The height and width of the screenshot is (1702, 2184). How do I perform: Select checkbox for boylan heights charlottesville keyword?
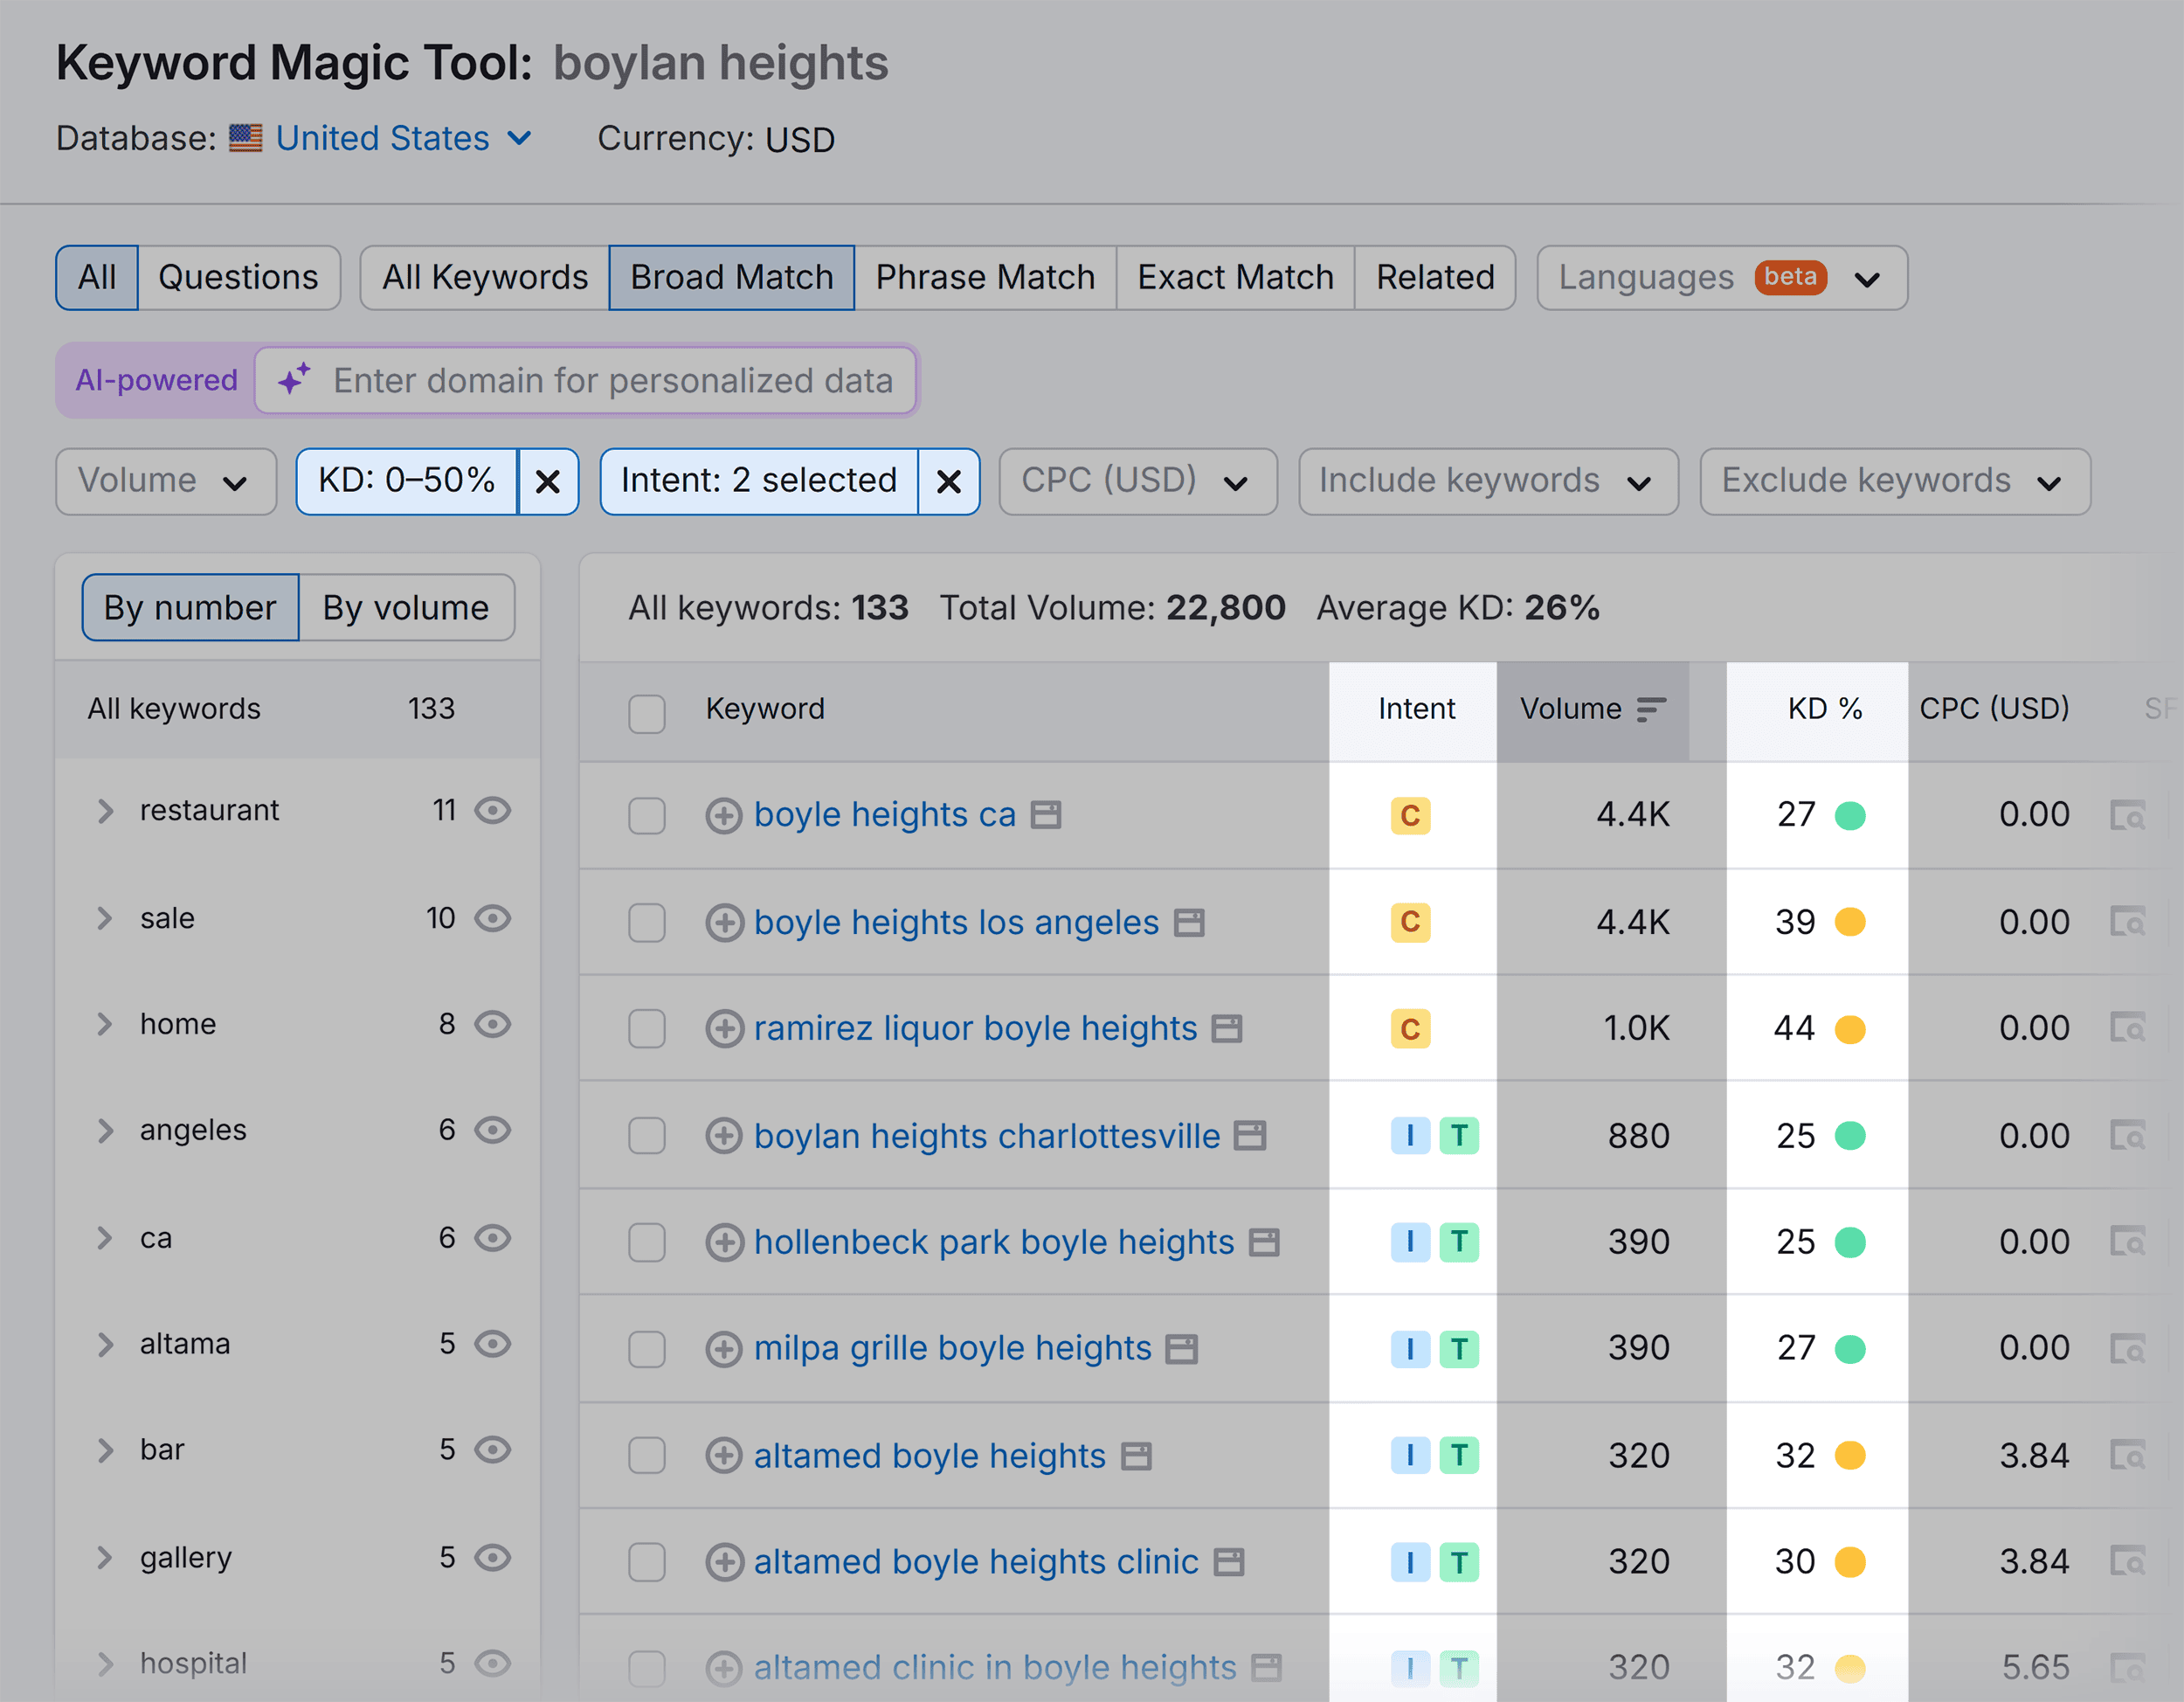click(647, 1135)
